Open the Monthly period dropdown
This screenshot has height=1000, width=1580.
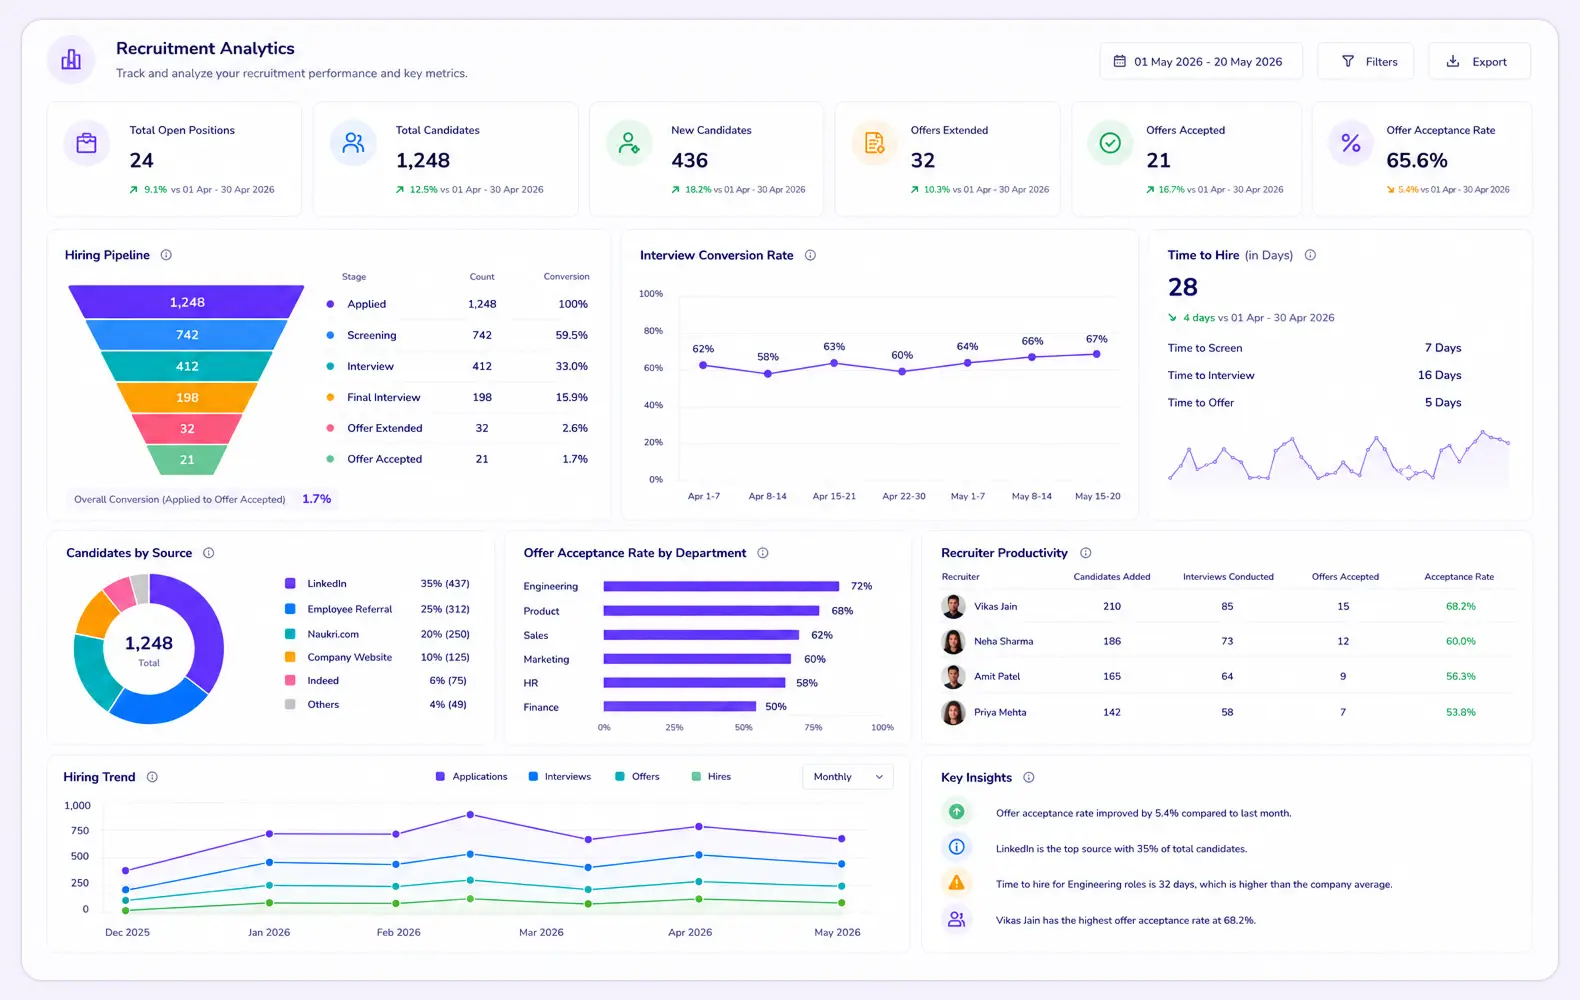coord(848,777)
